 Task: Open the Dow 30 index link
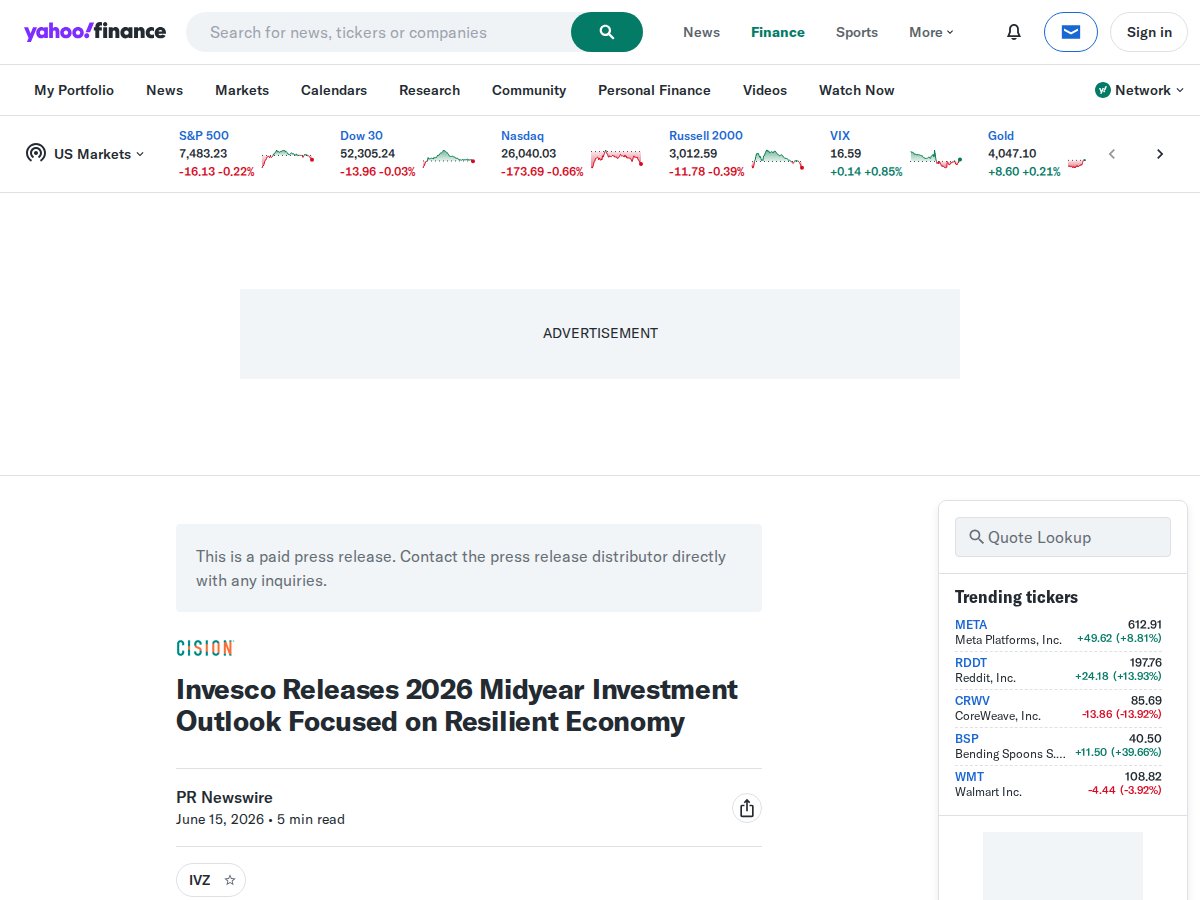point(361,135)
